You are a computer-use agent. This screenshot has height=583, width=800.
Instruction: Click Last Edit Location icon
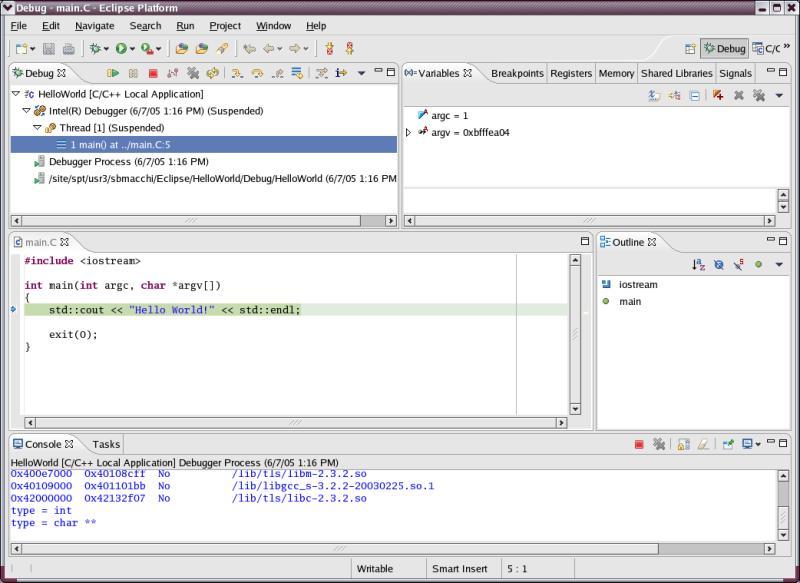(x=249, y=49)
